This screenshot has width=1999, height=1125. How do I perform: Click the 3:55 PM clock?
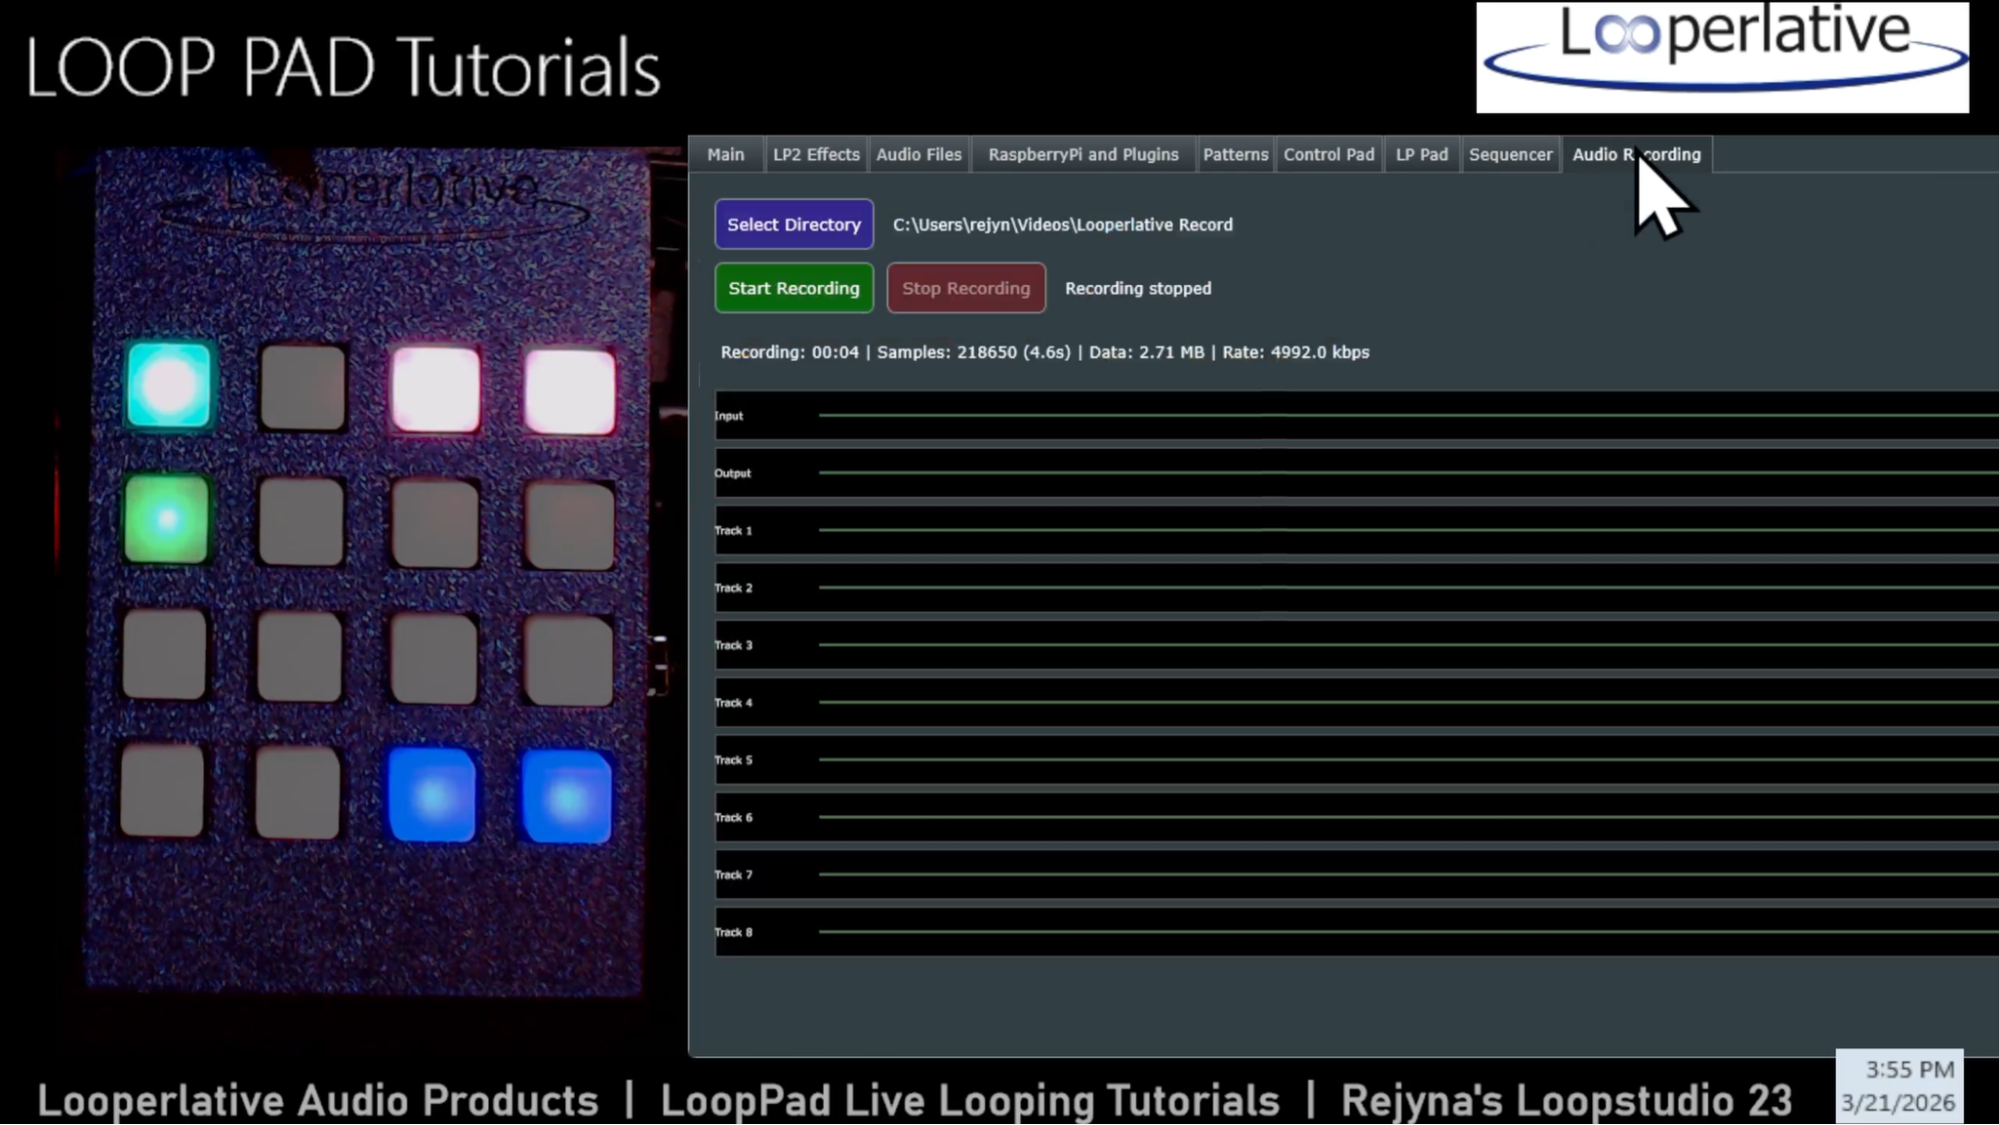[1909, 1070]
